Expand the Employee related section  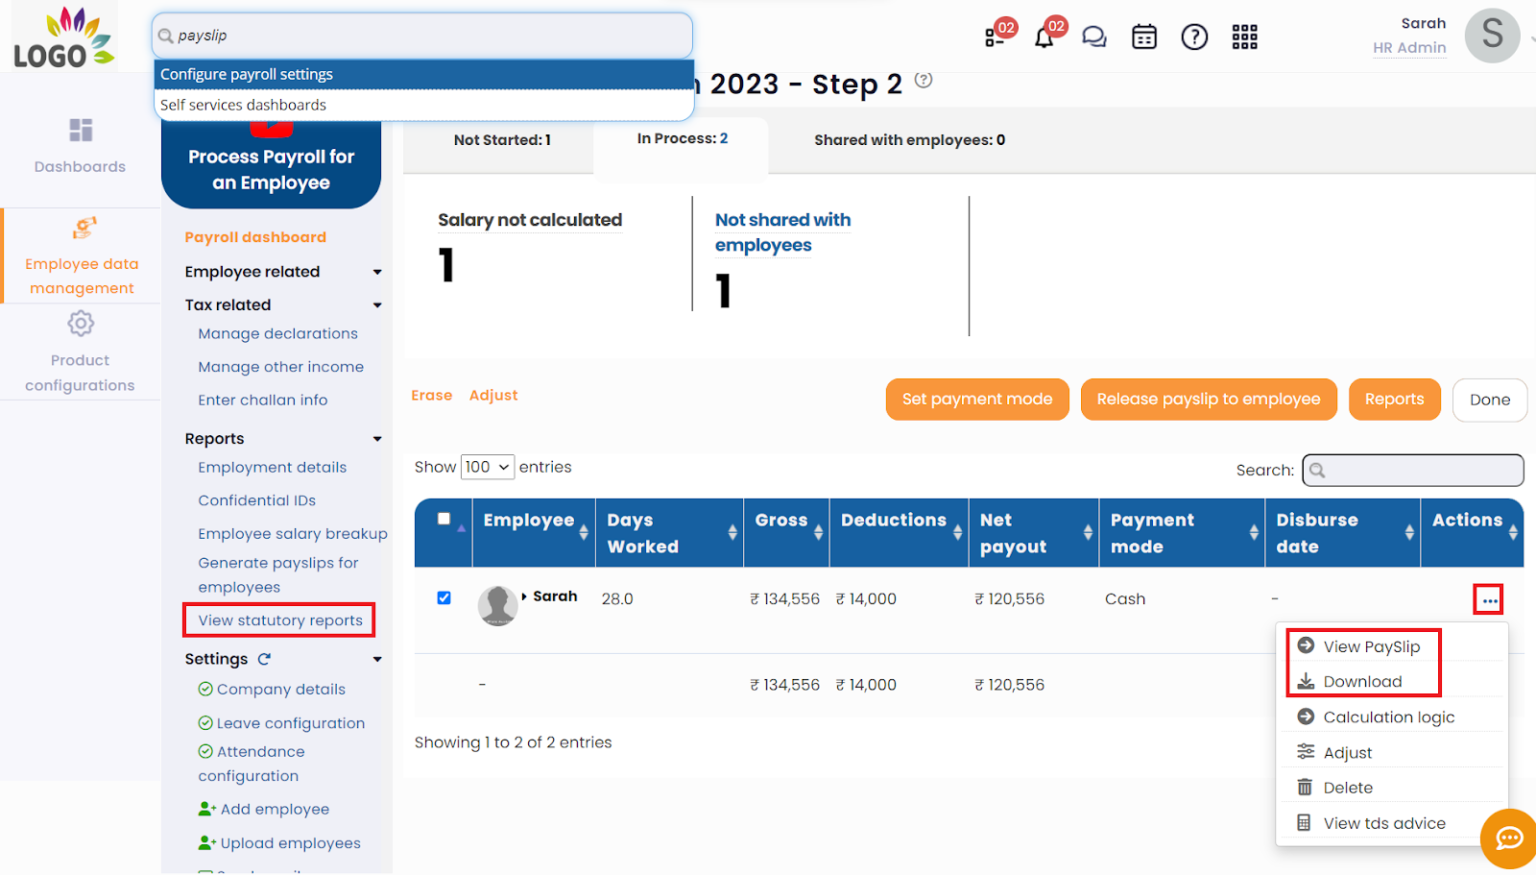point(377,271)
